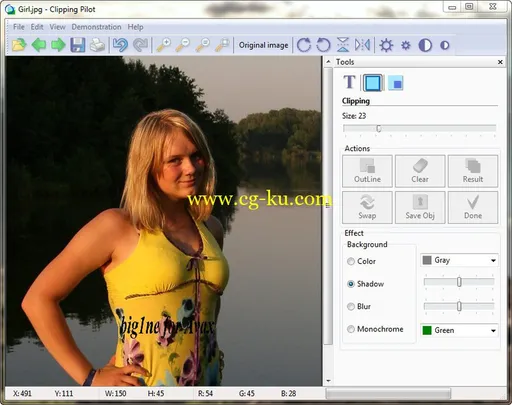Click the horizontal scrollbar in status bar
512x405 pixels.
[x=388, y=394]
